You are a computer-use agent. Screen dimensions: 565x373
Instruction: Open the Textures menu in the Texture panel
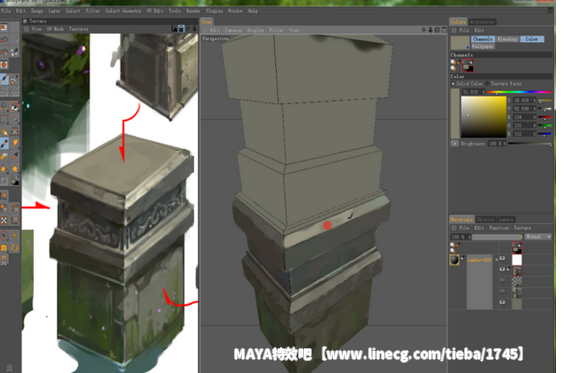(79, 29)
